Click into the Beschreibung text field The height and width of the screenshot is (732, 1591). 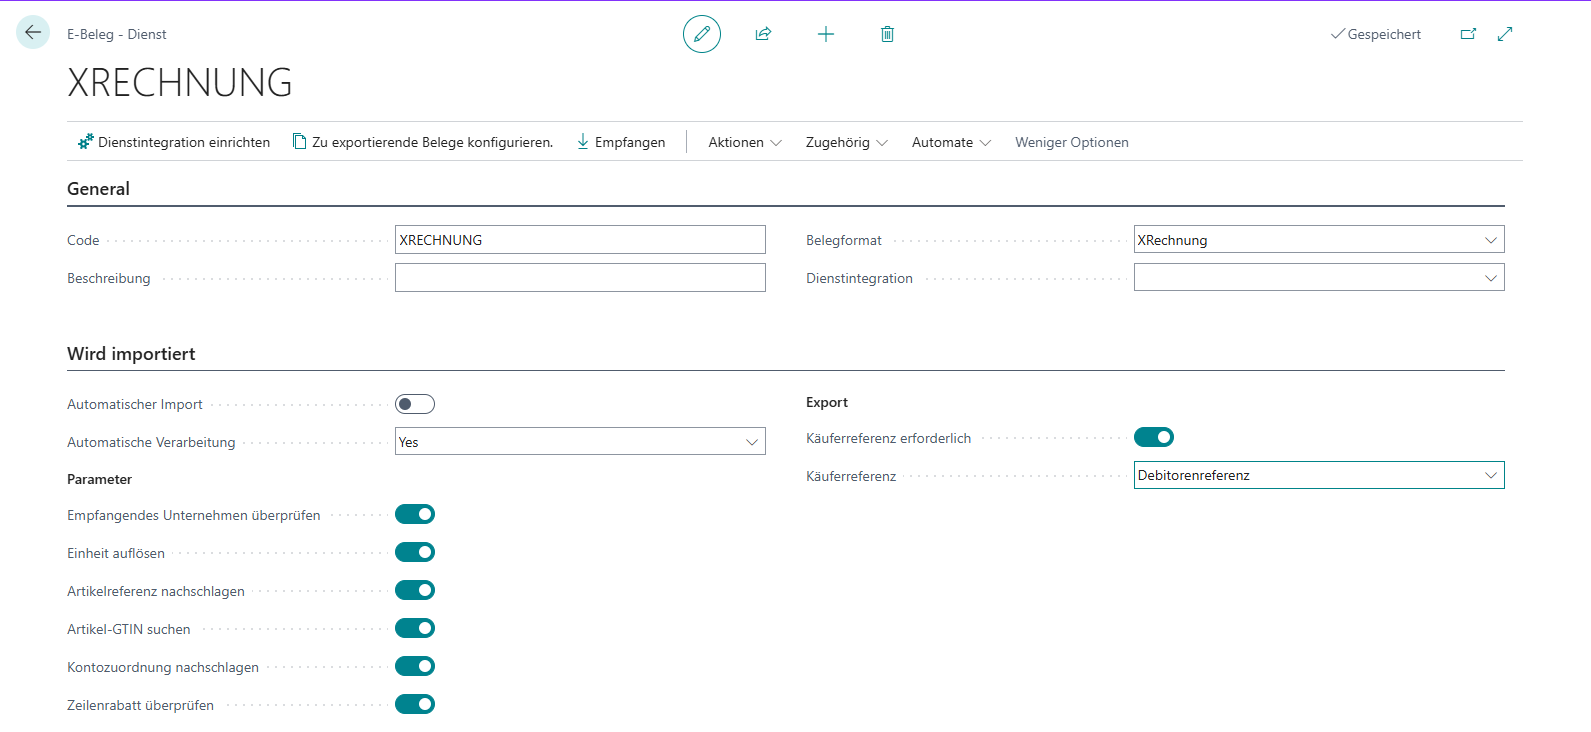[580, 278]
